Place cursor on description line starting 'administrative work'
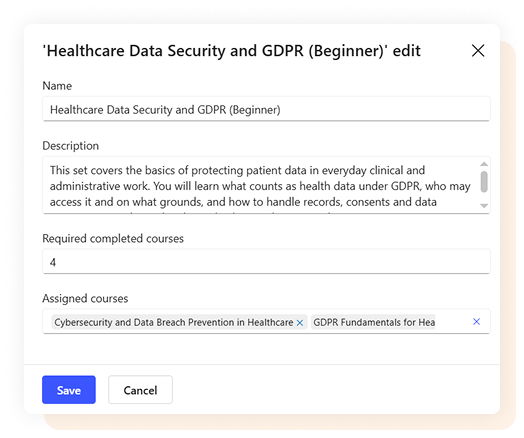Viewport: 524px width, 438px height. point(260,186)
